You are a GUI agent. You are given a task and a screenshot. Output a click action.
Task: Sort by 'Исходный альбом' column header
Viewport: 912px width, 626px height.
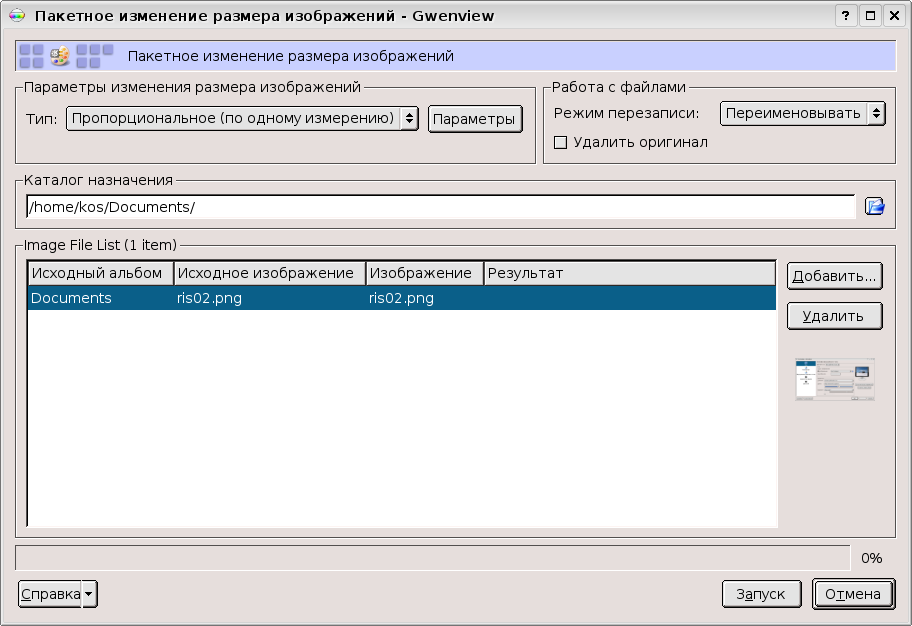100,273
